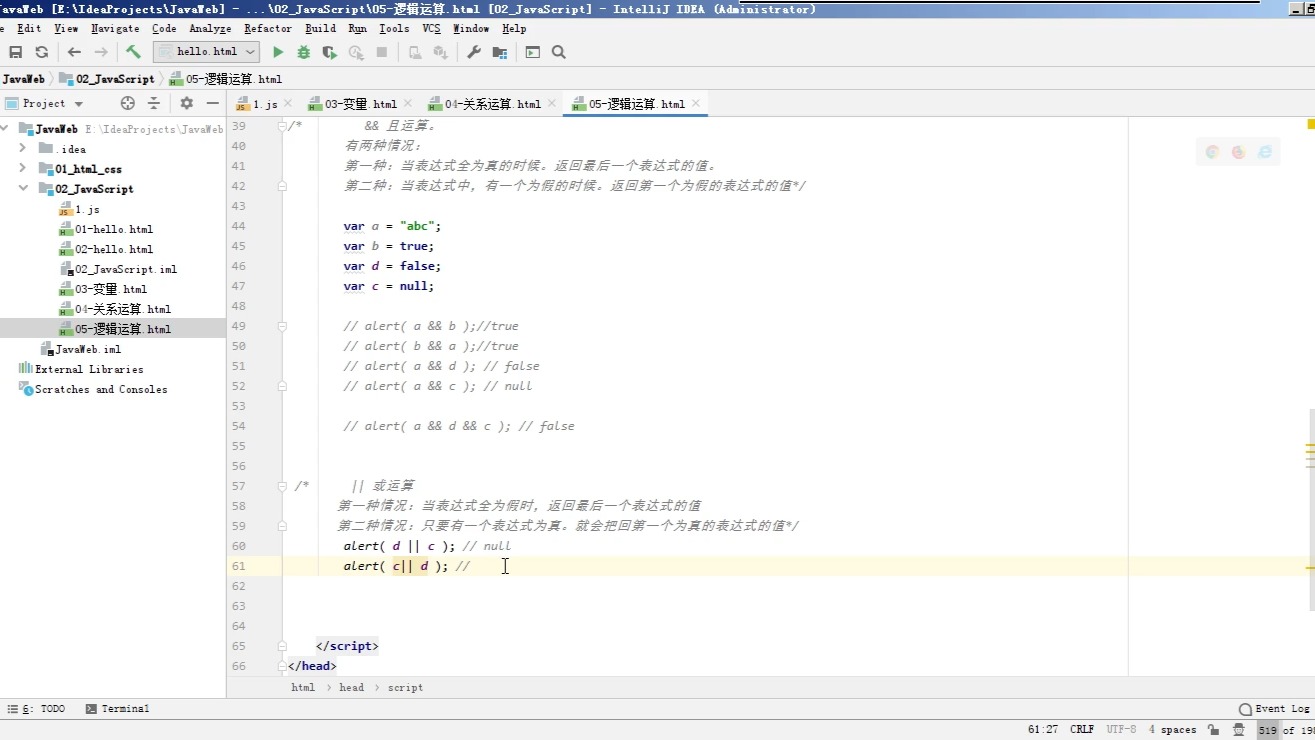1315x740 pixels.
Task: Expand the 01_html_css module
Action: 23,169
